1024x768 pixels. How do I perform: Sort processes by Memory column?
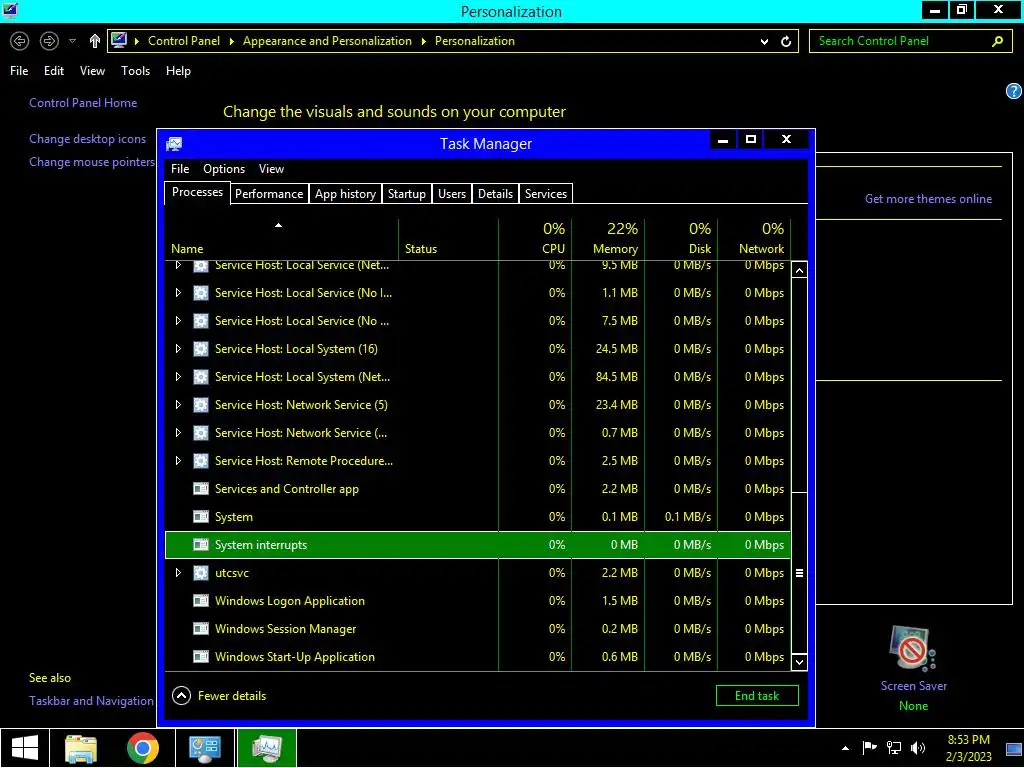tap(608, 238)
